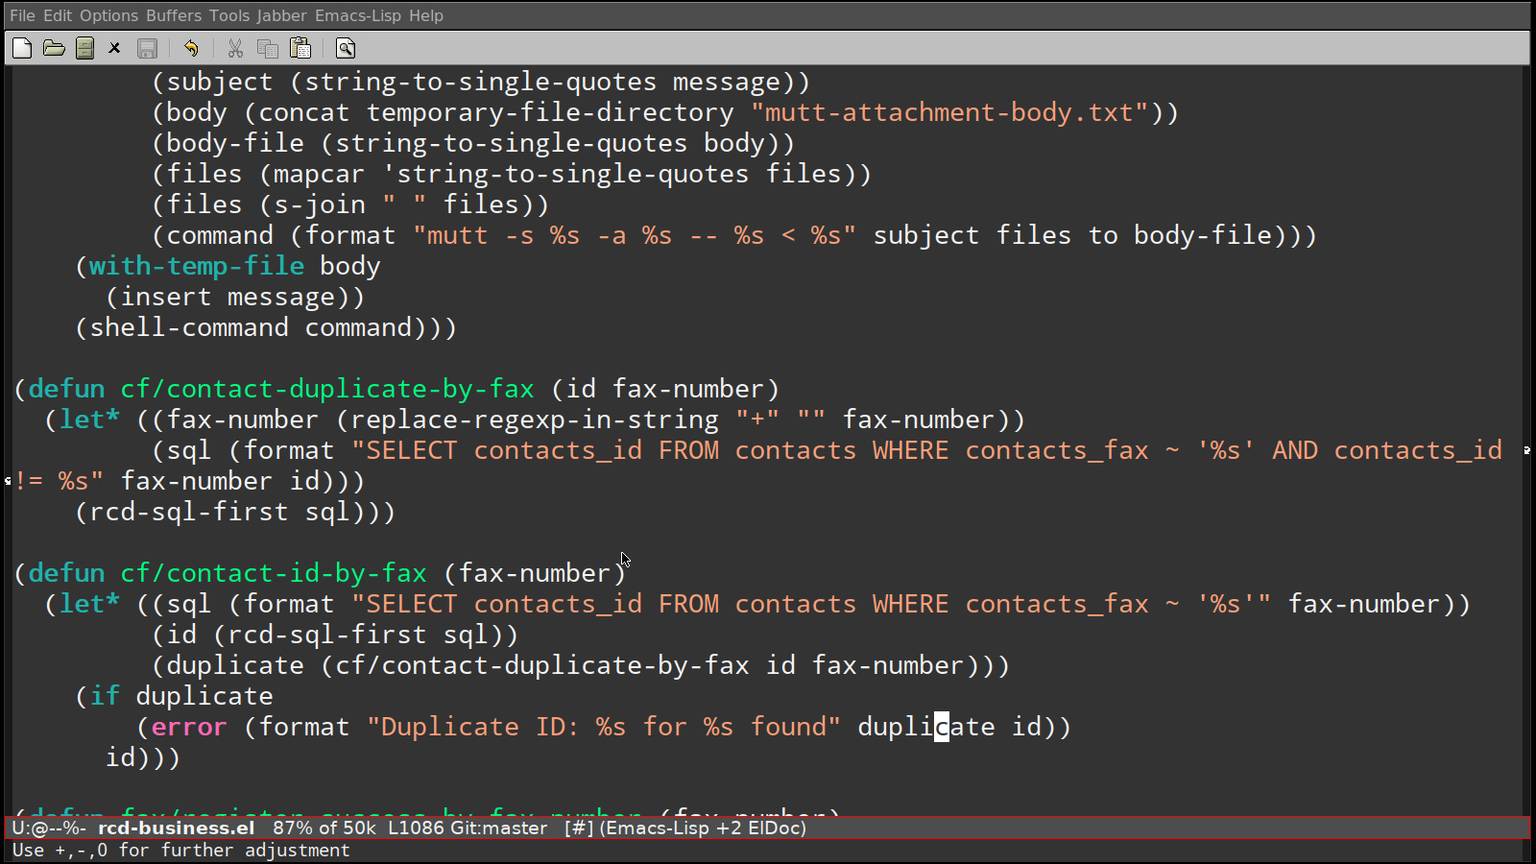Open the Help menu
Screen dimensions: 1536x864
[x=426, y=16]
